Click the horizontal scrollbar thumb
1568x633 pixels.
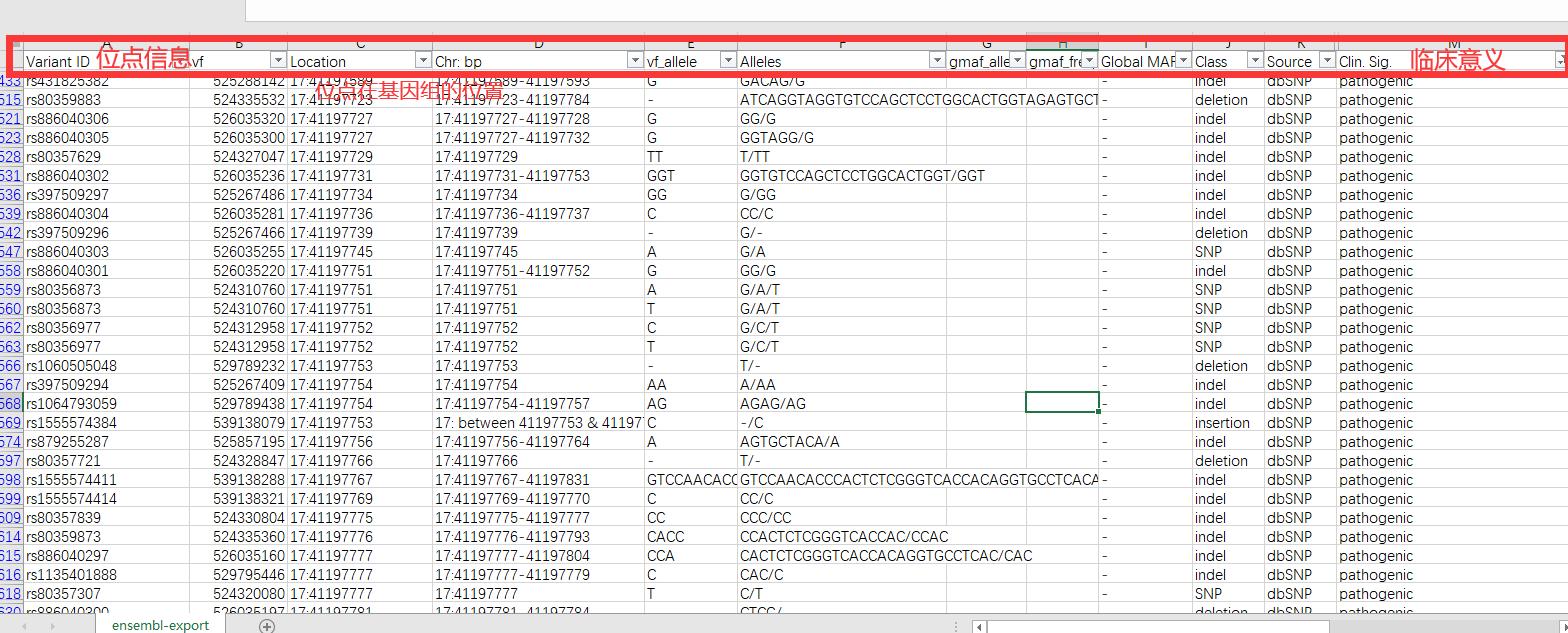pyautogui.click(x=1158, y=627)
